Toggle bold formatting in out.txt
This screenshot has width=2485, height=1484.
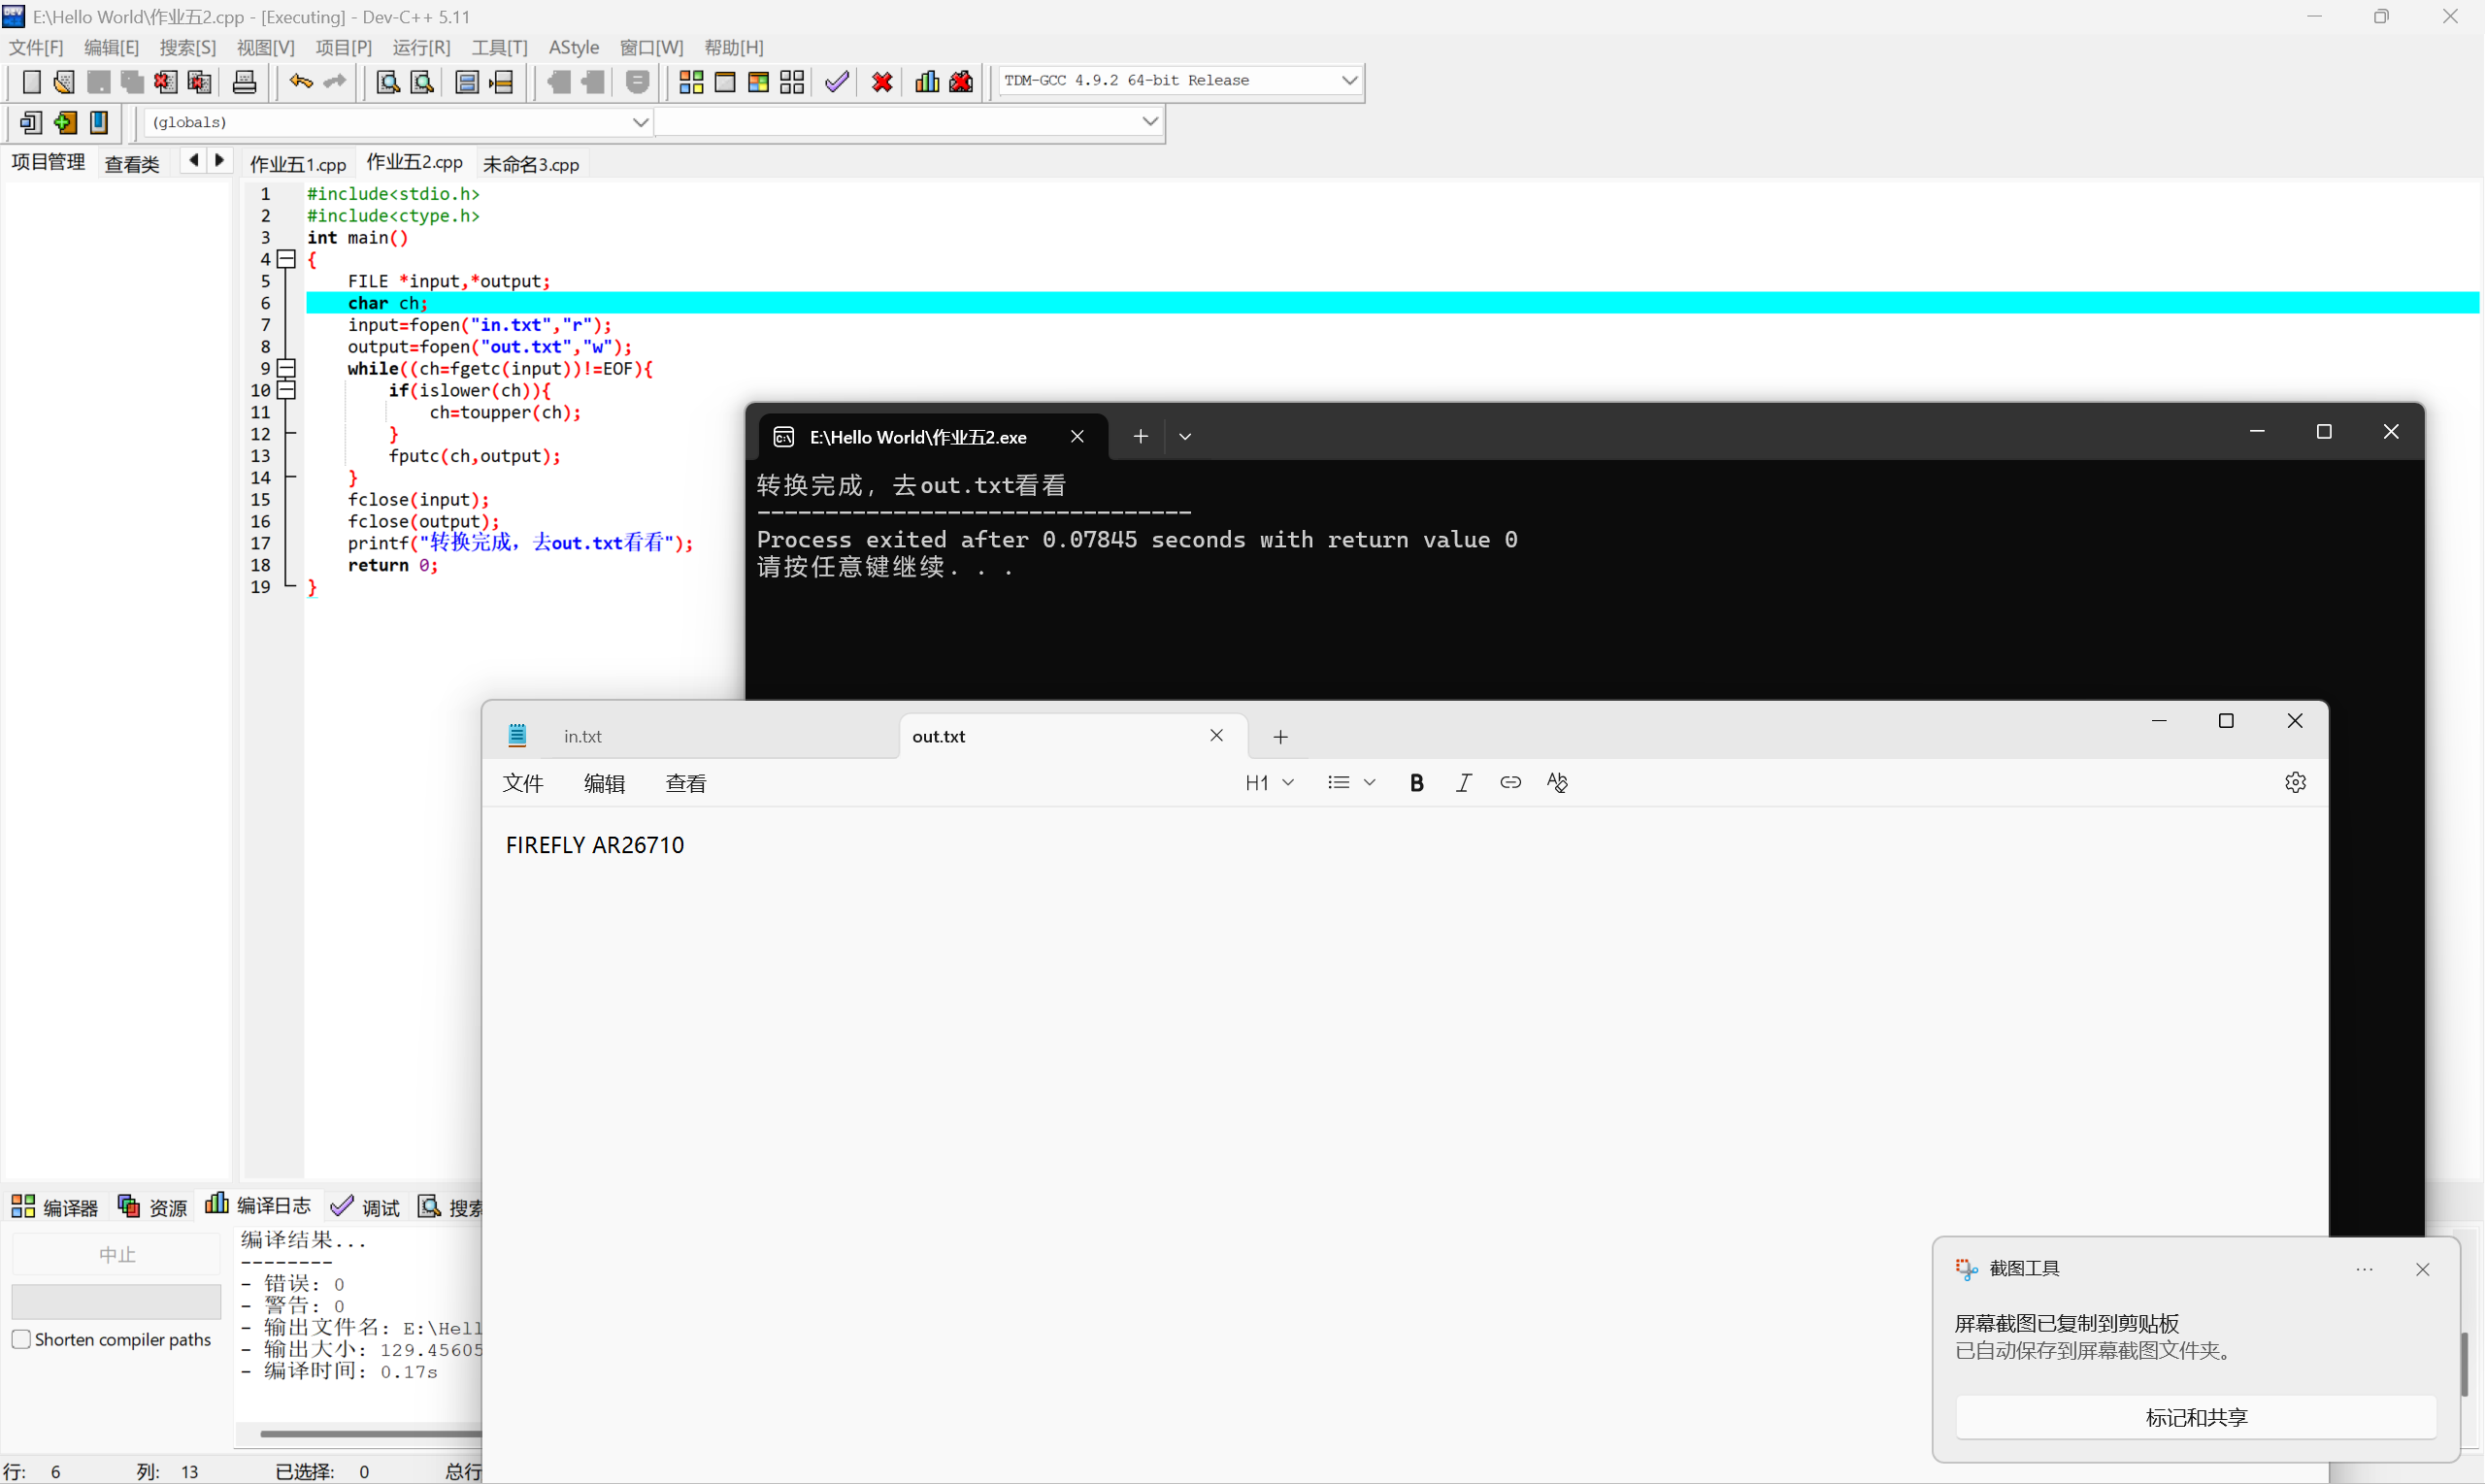click(1416, 782)
